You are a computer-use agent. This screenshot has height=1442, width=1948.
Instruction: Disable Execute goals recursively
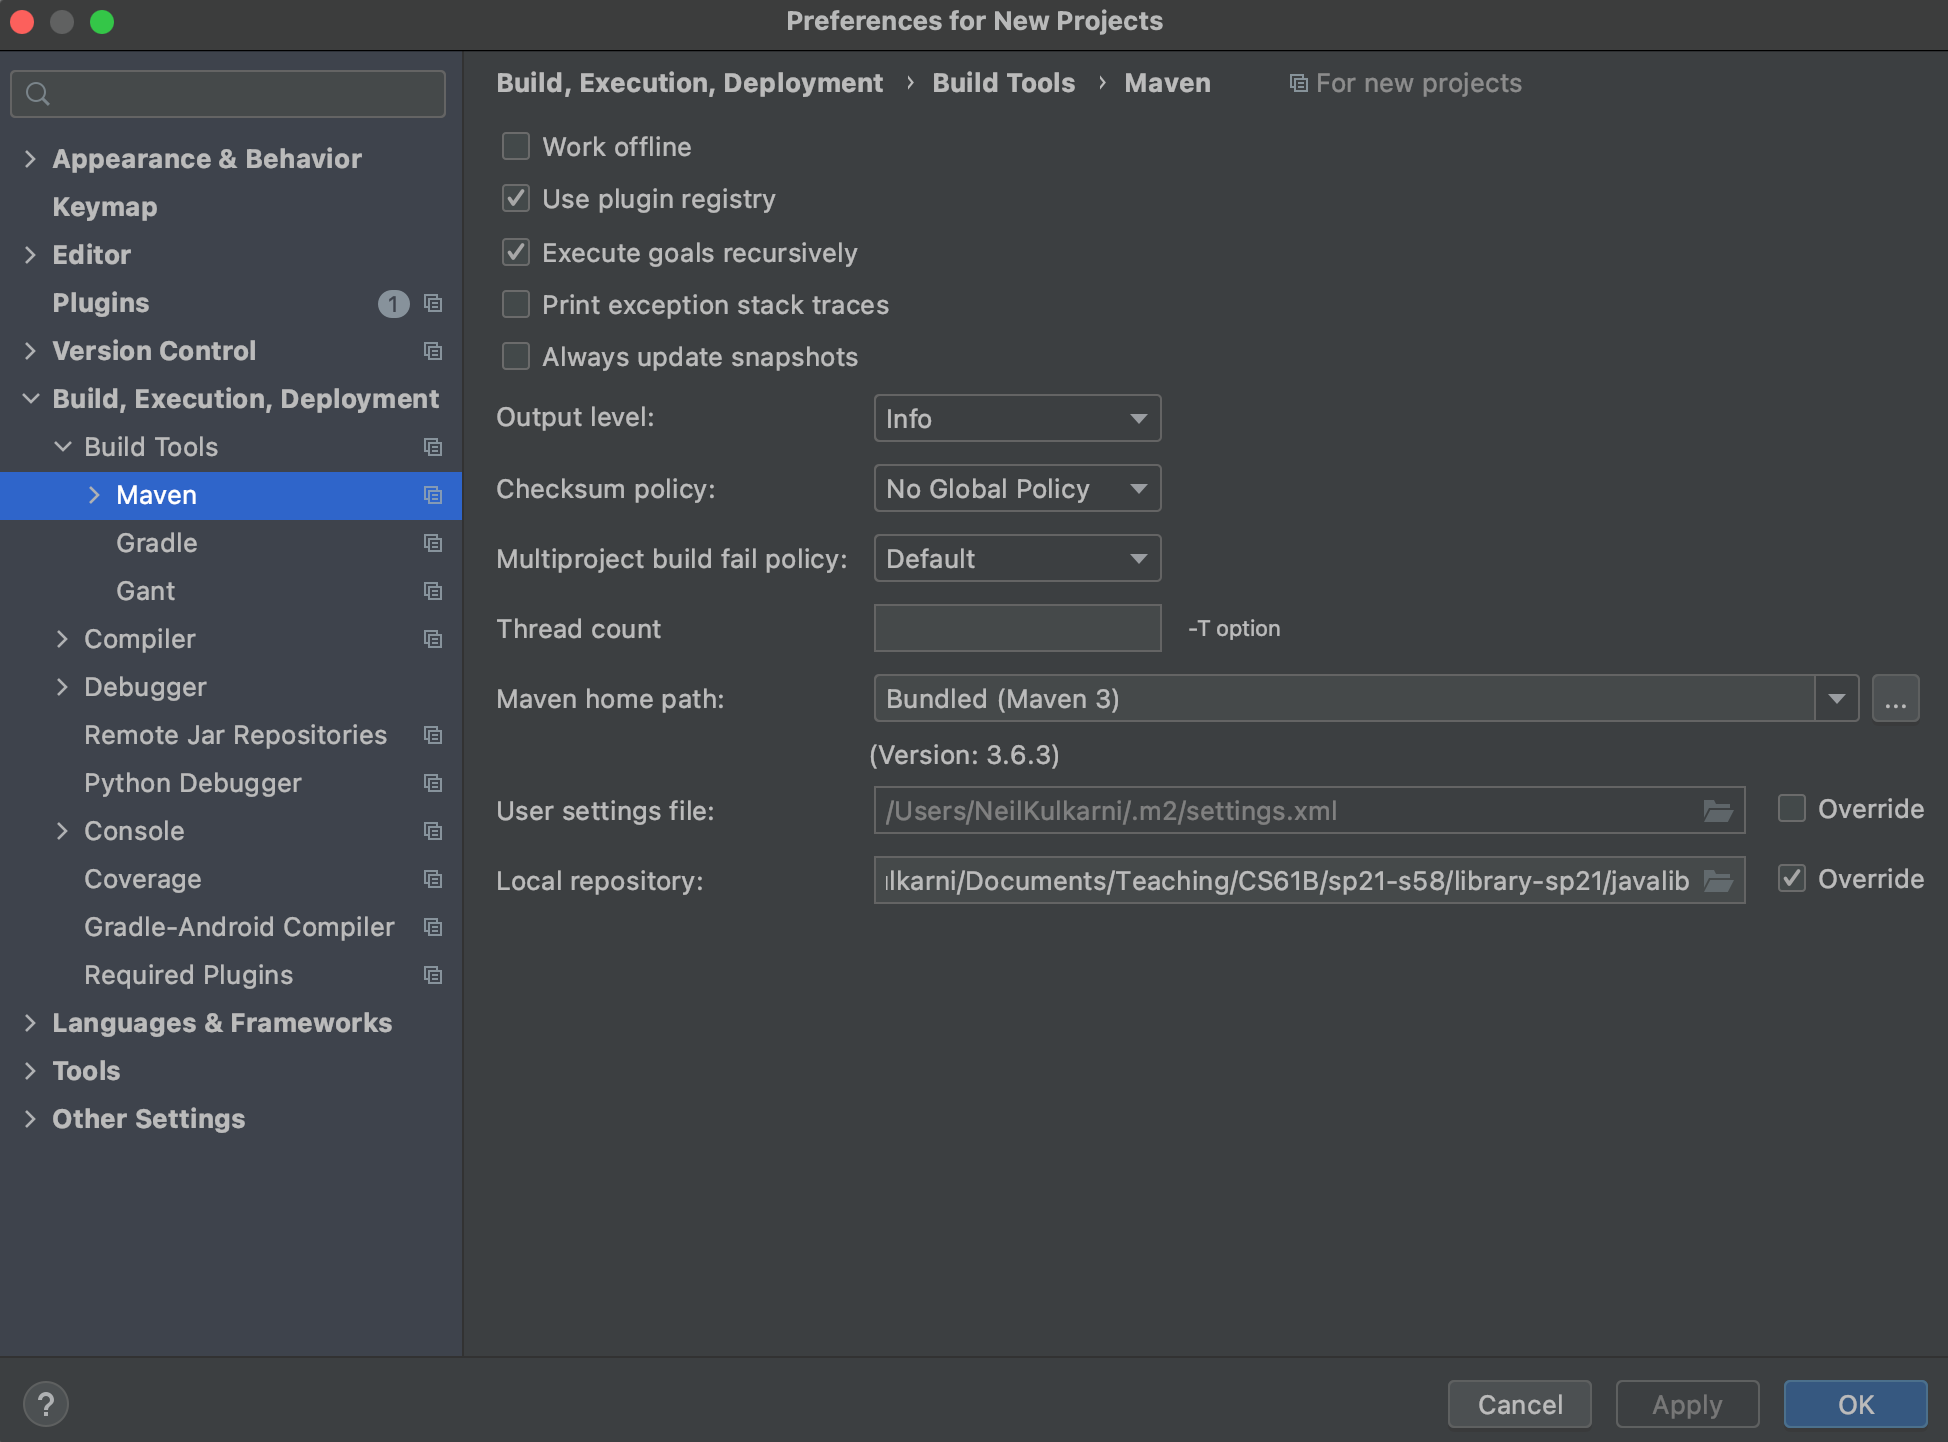point(515,252)
